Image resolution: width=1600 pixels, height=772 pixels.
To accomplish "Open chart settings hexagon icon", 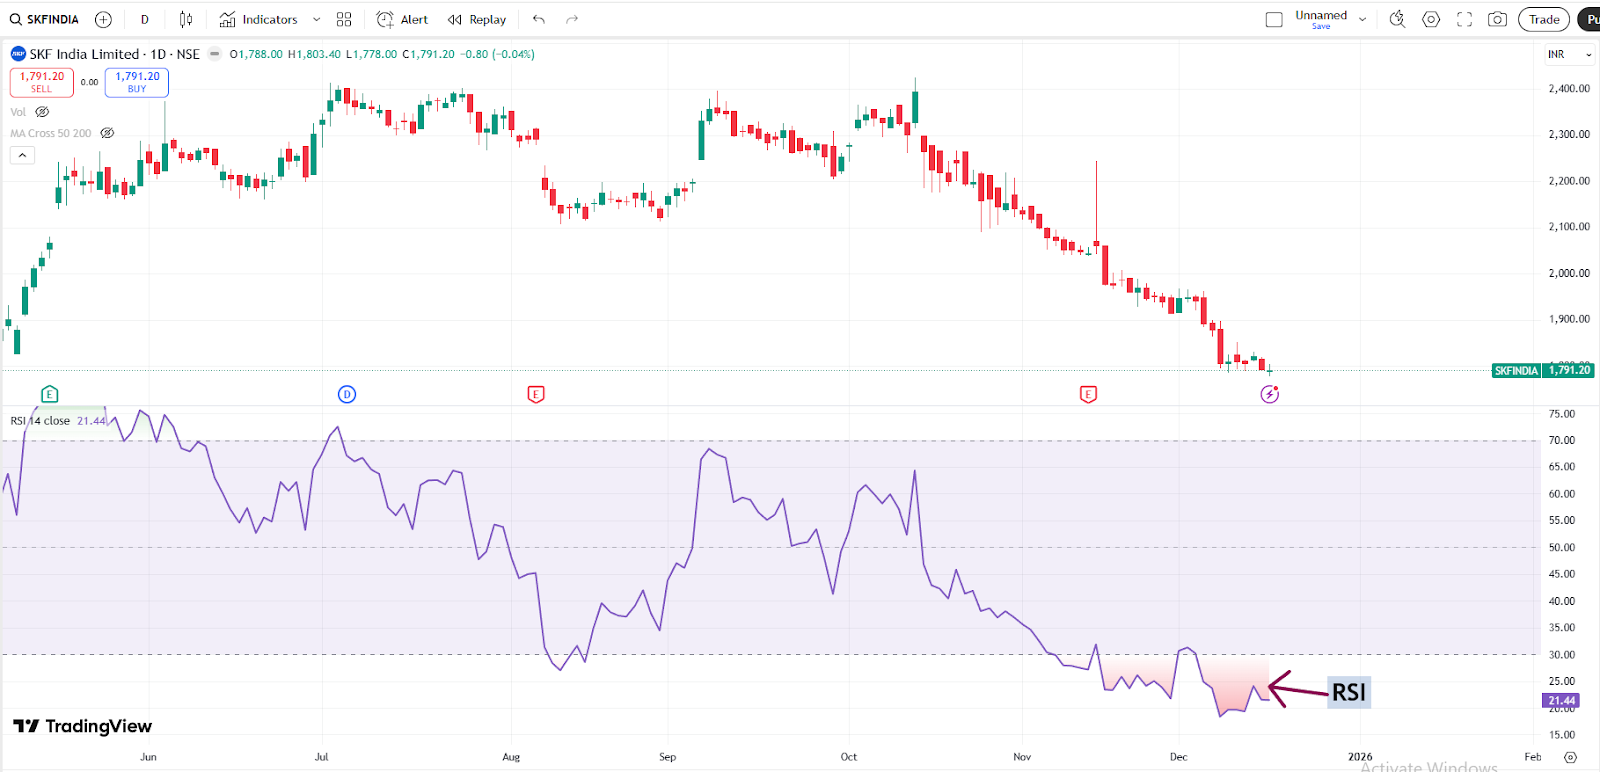I will coord(1431,20).
